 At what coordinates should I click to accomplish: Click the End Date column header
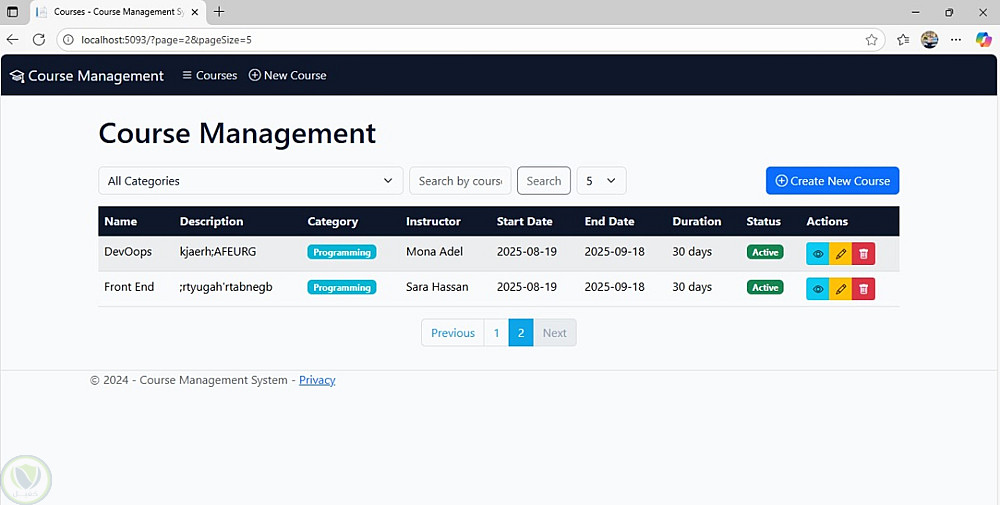[x=609, y=221]
